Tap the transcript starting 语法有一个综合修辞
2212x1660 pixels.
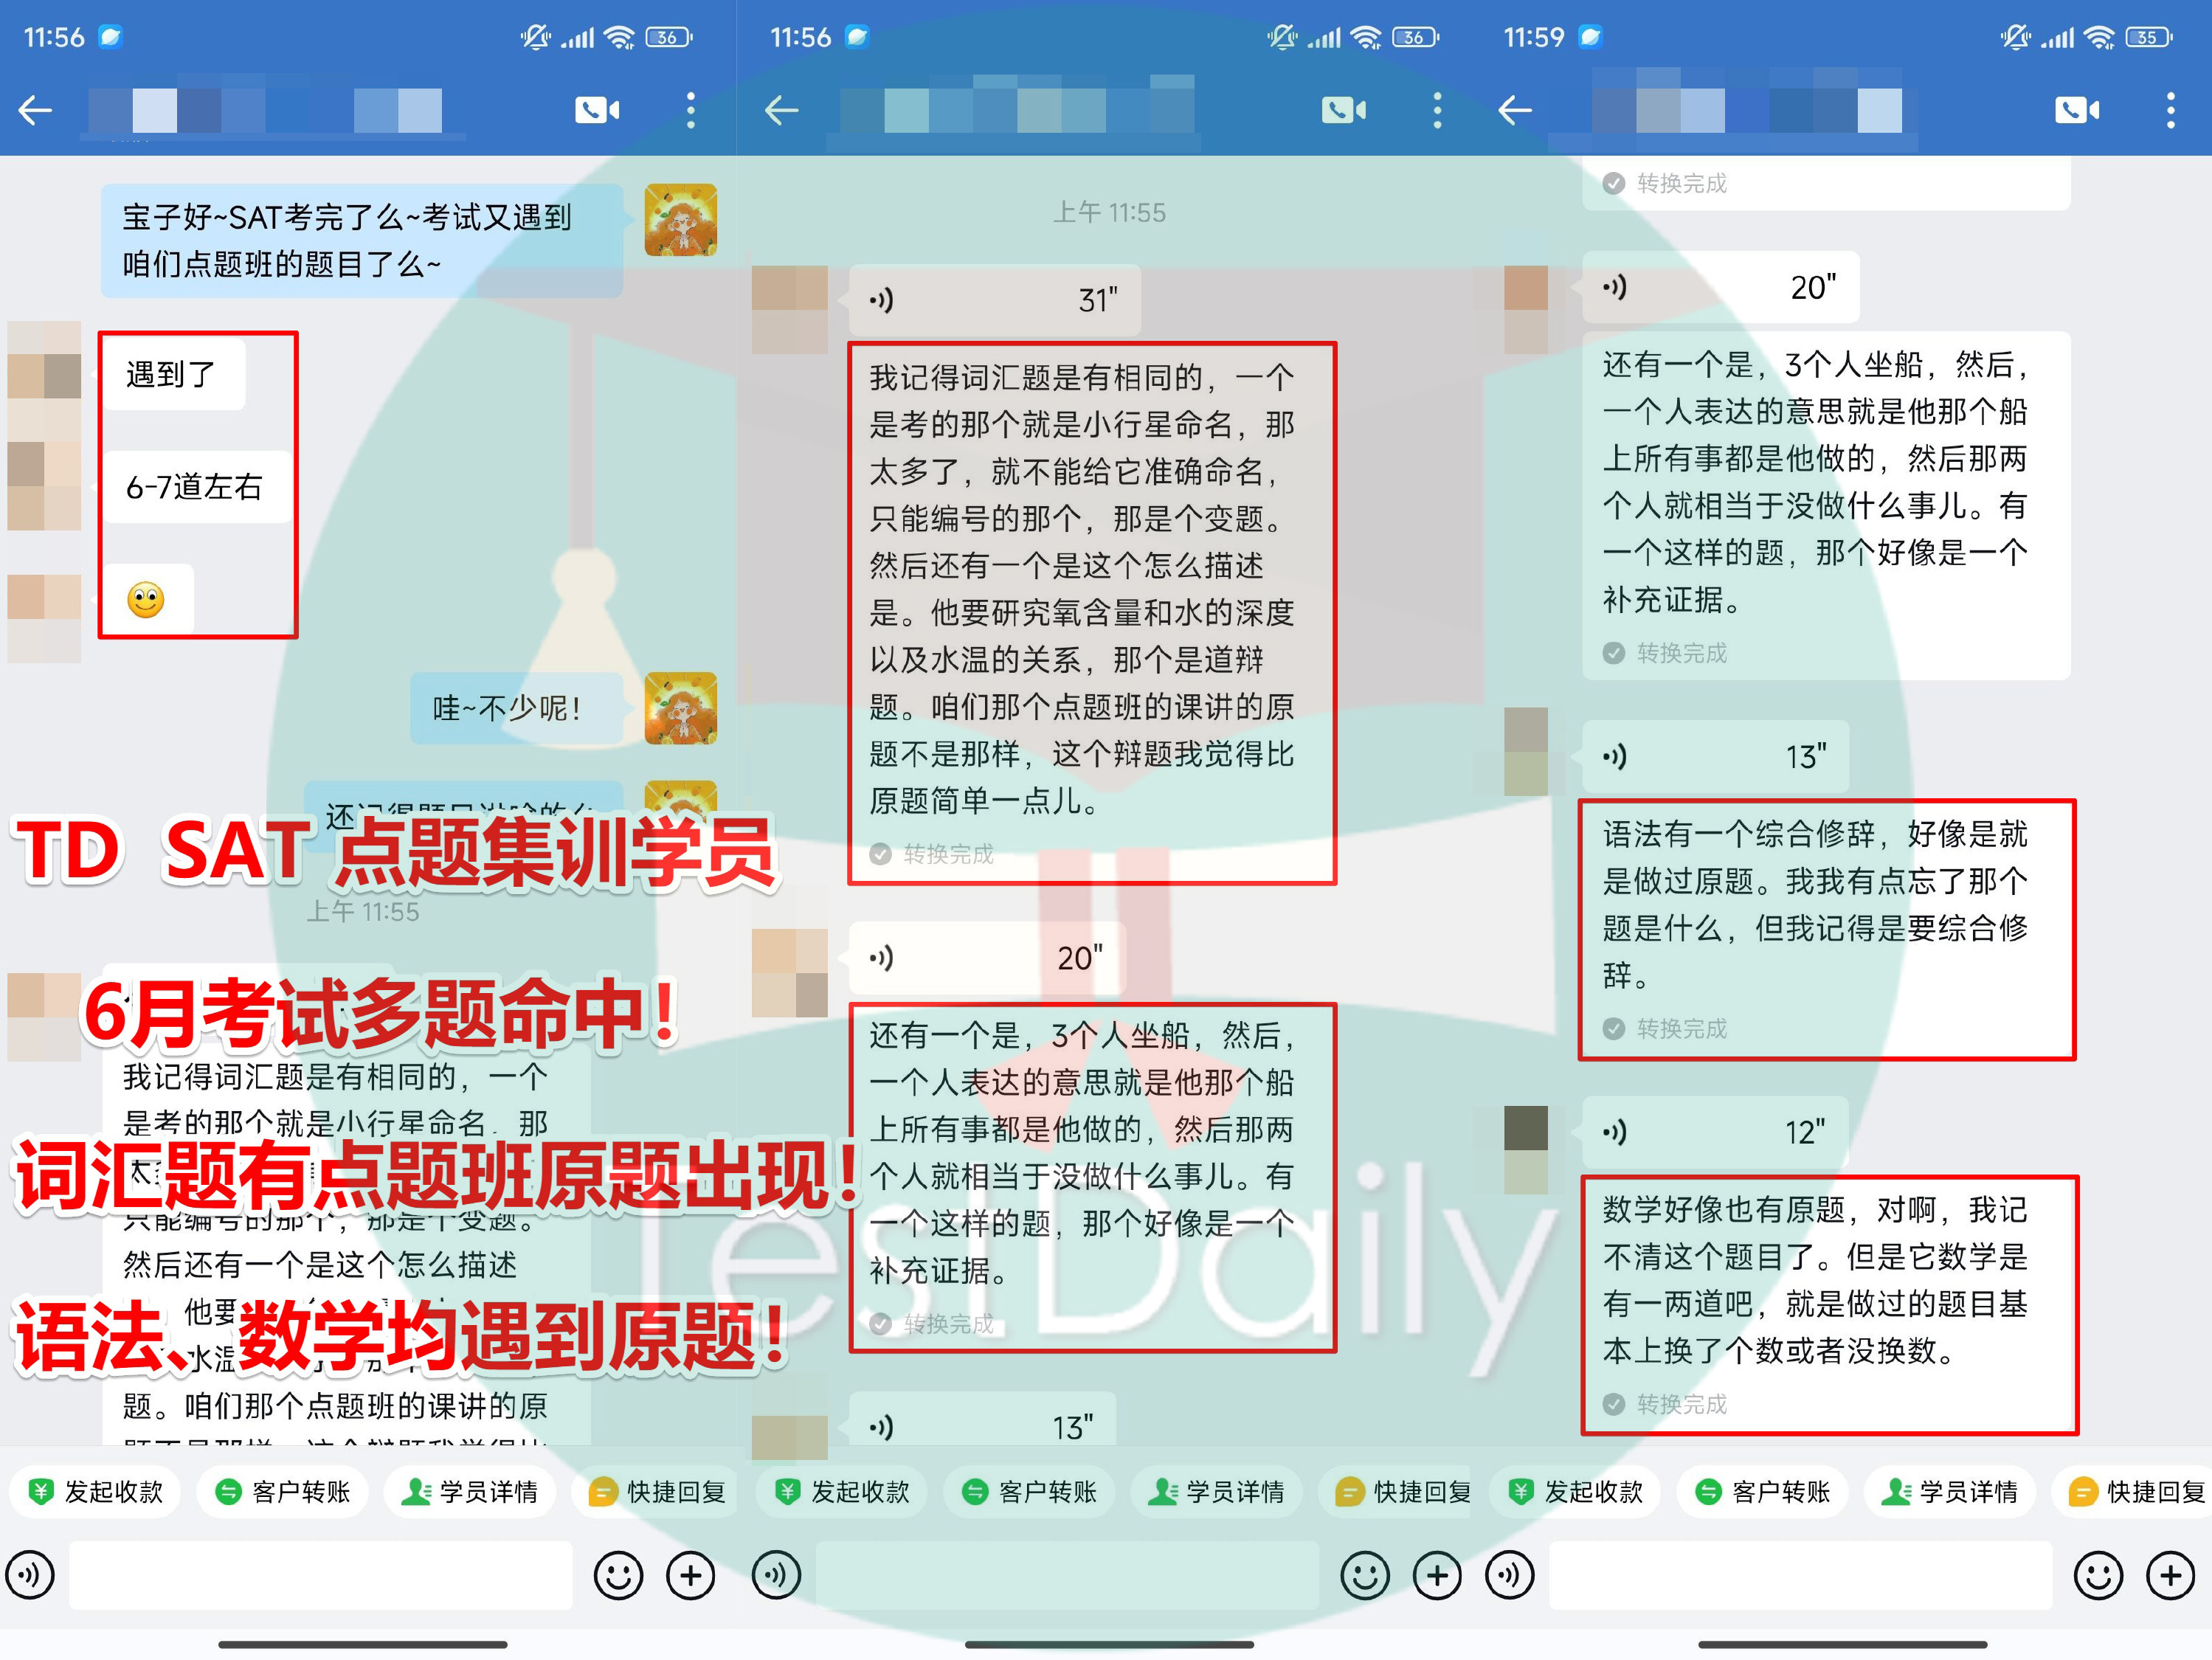click(1826, 929)
